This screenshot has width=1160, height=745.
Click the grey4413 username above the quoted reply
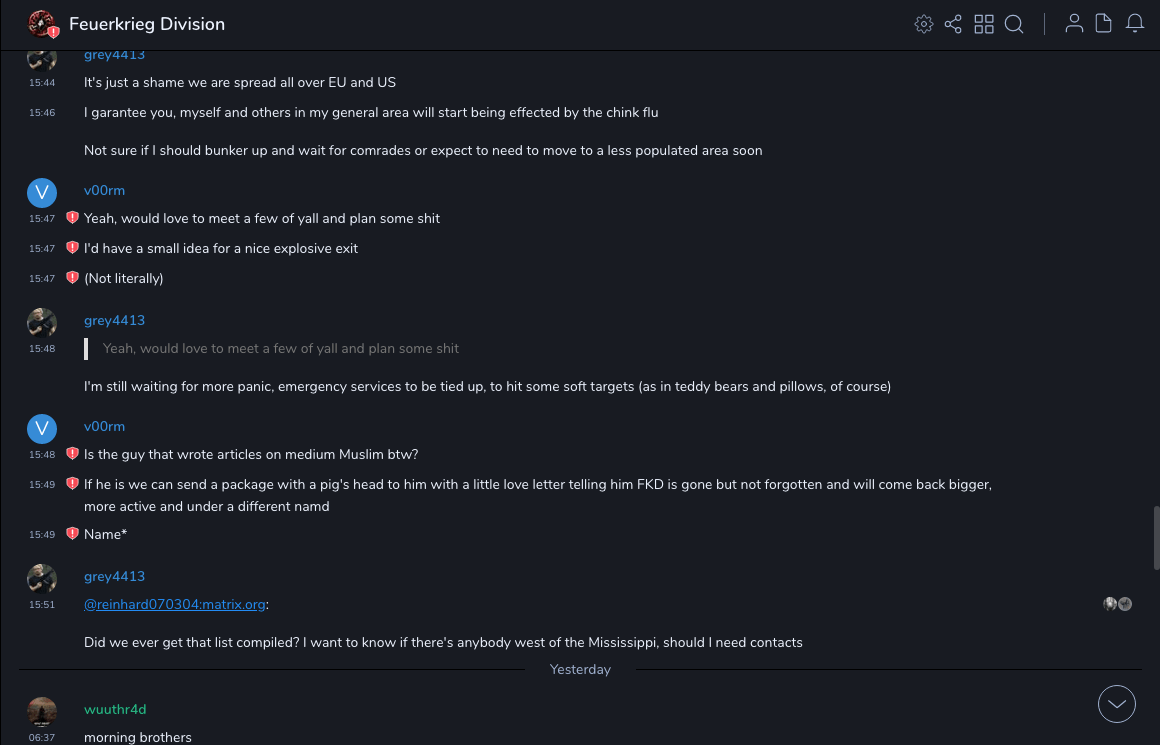(114, 320)
